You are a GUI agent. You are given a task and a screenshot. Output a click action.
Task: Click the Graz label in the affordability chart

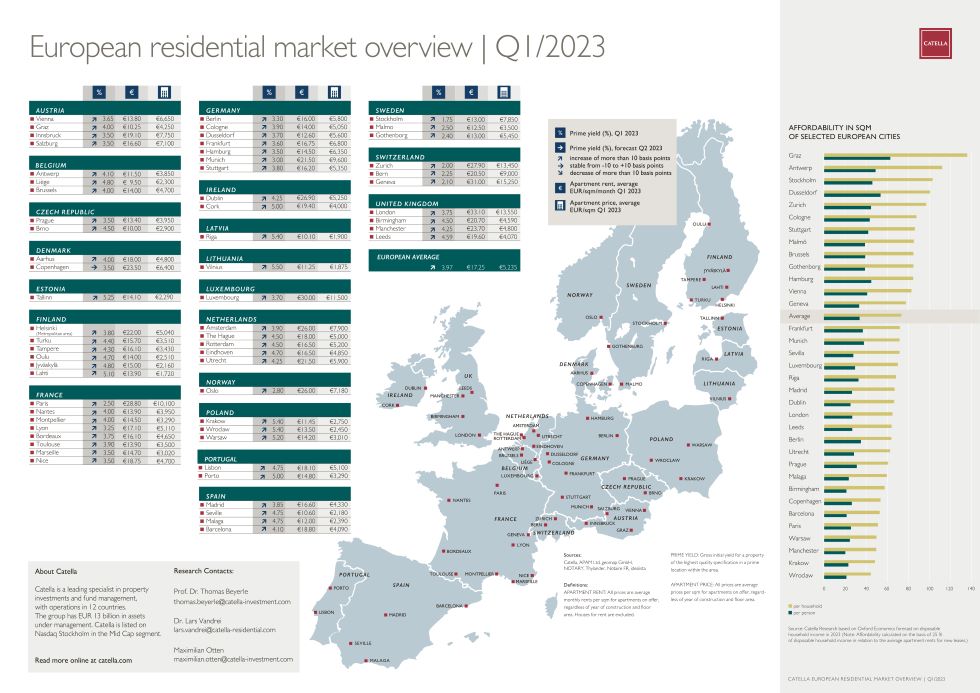[x=795, y=156]
